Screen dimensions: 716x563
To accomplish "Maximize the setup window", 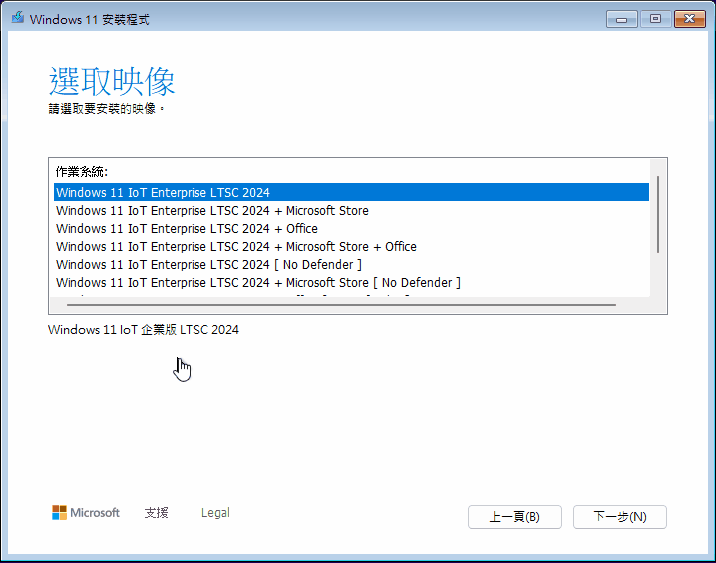I will click(655, 19).
